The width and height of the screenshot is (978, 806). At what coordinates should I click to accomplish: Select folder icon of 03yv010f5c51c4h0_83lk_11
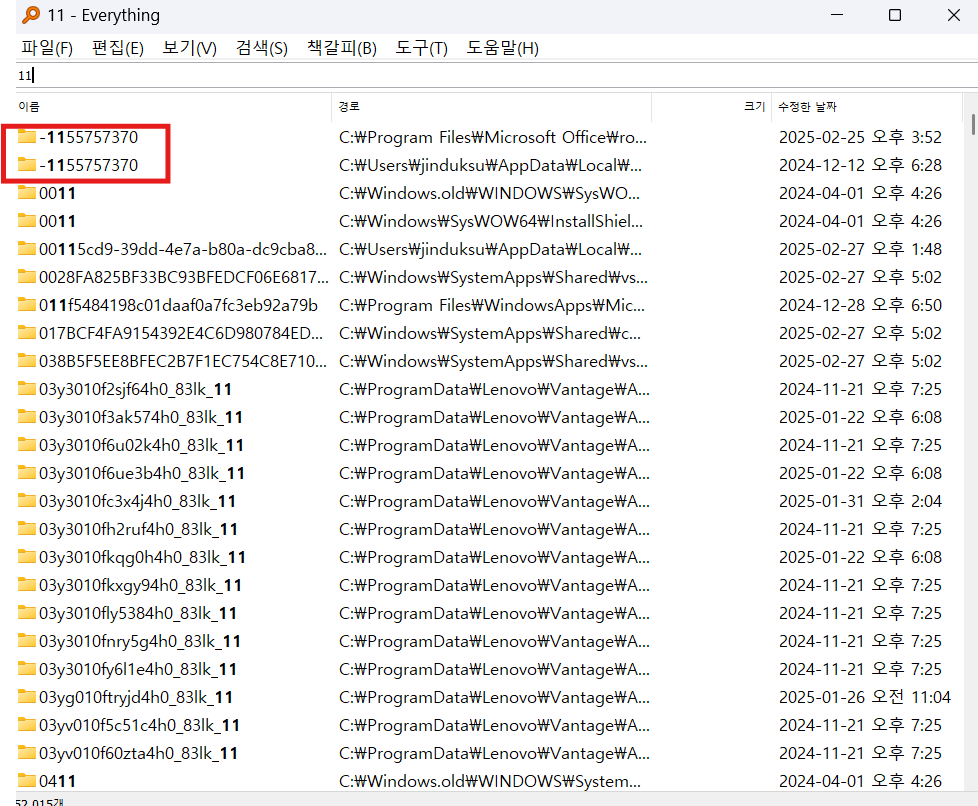click(x=27, y=725)
